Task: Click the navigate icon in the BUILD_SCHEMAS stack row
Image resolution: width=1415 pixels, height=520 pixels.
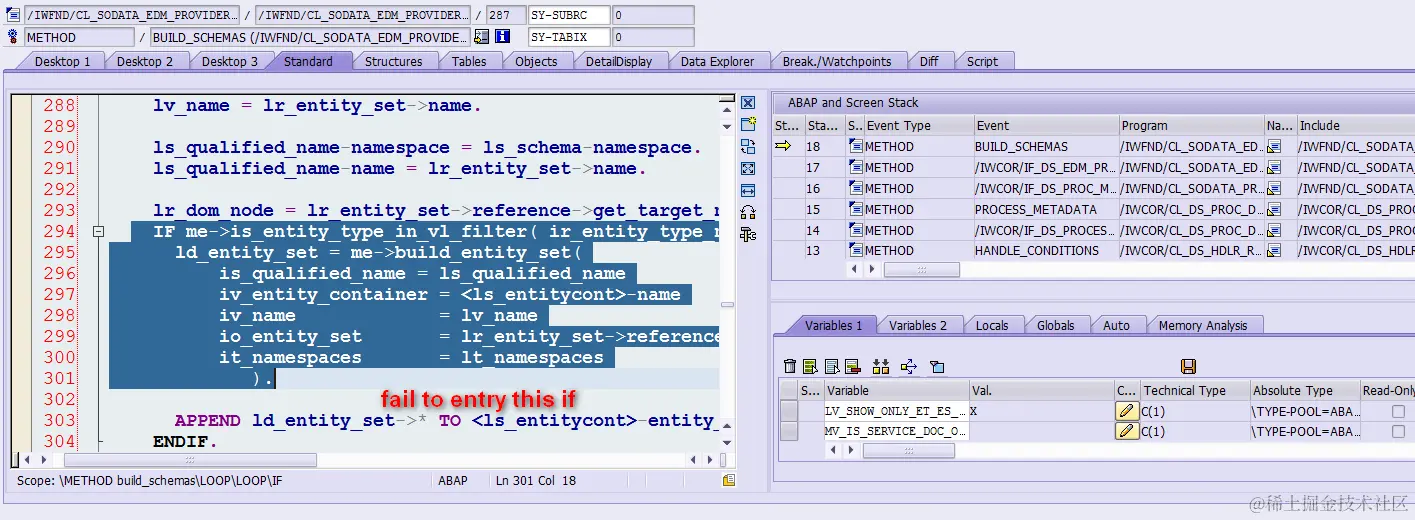Action: point(1274,147)
